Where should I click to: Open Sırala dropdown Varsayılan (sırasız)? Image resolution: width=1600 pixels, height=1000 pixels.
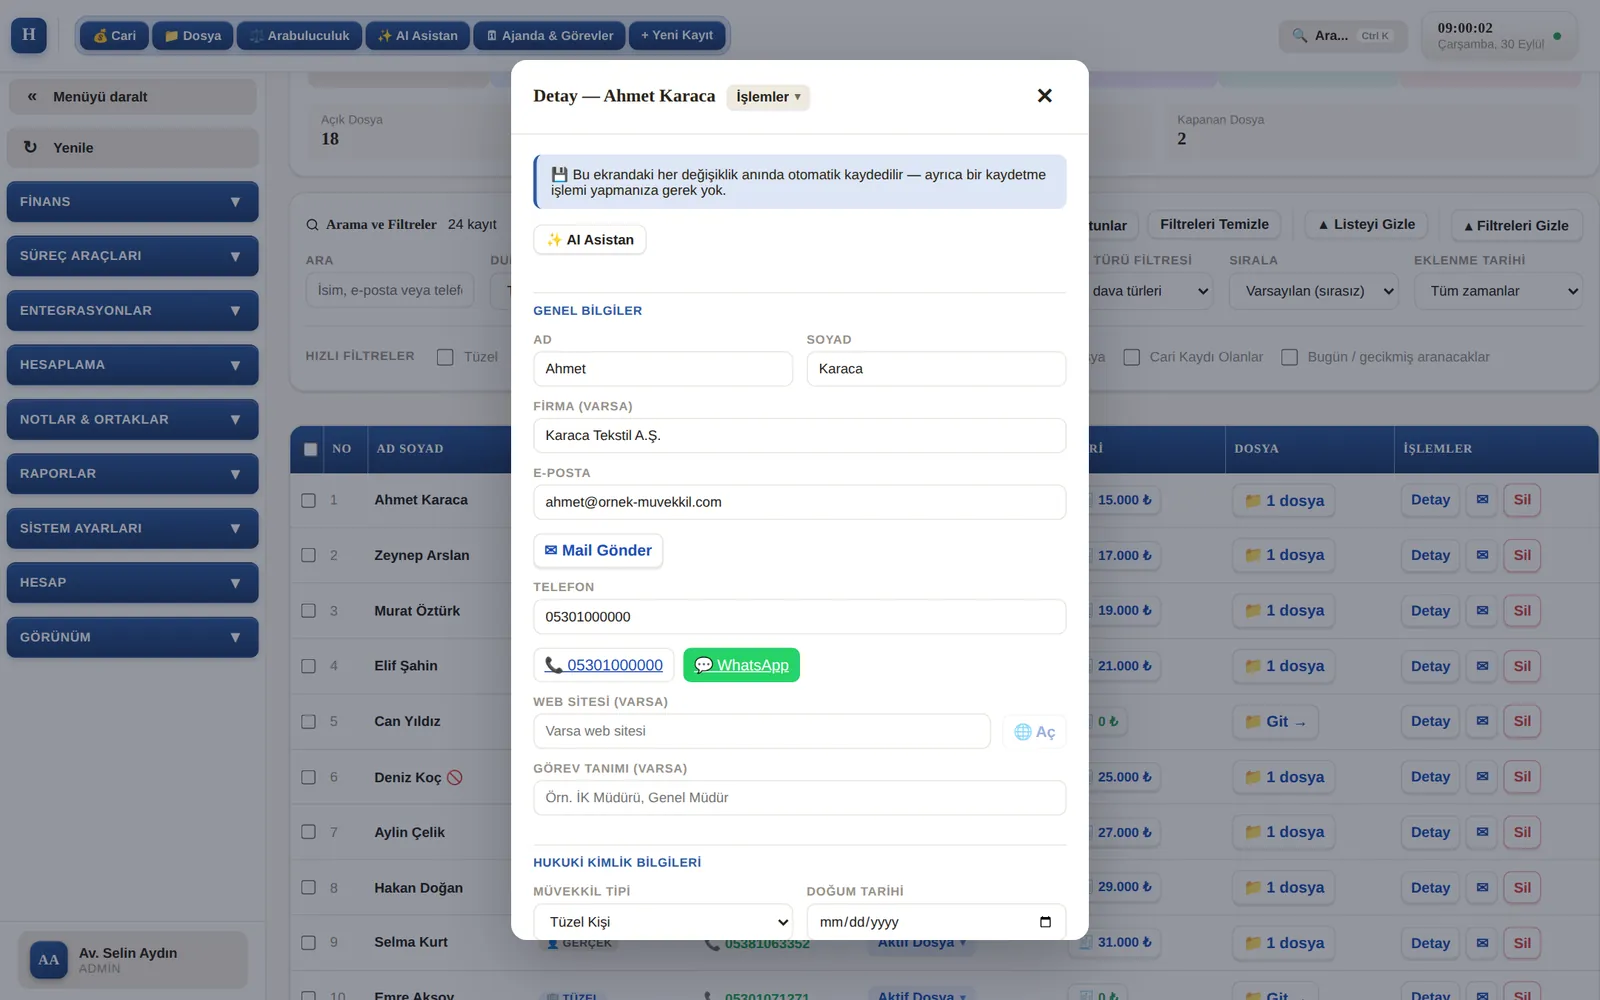(x=1314, y=291)
